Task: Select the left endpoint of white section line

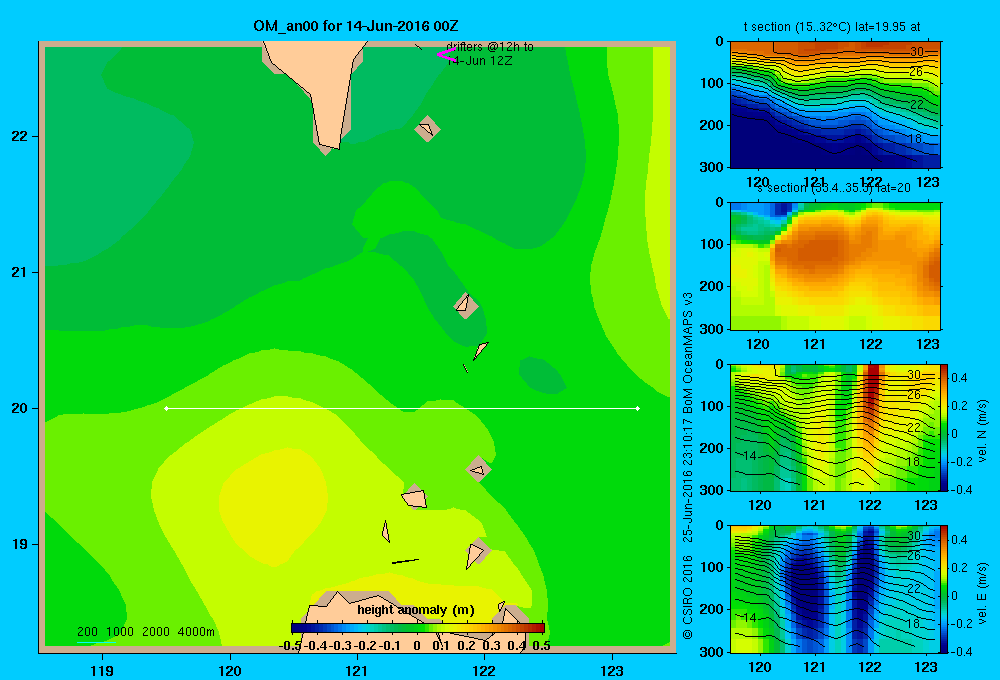Action: pos(166,408)
